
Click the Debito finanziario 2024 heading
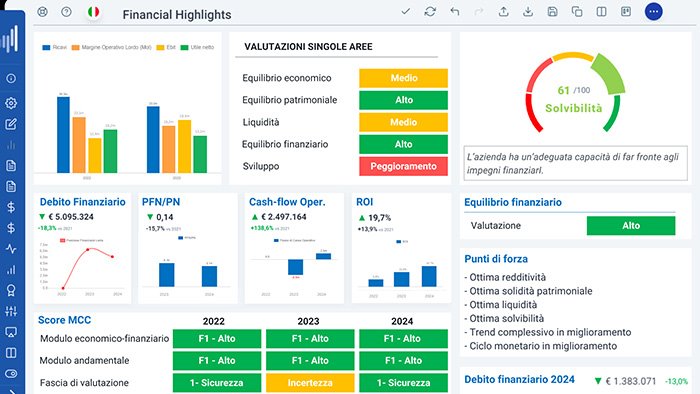[519, 380]
